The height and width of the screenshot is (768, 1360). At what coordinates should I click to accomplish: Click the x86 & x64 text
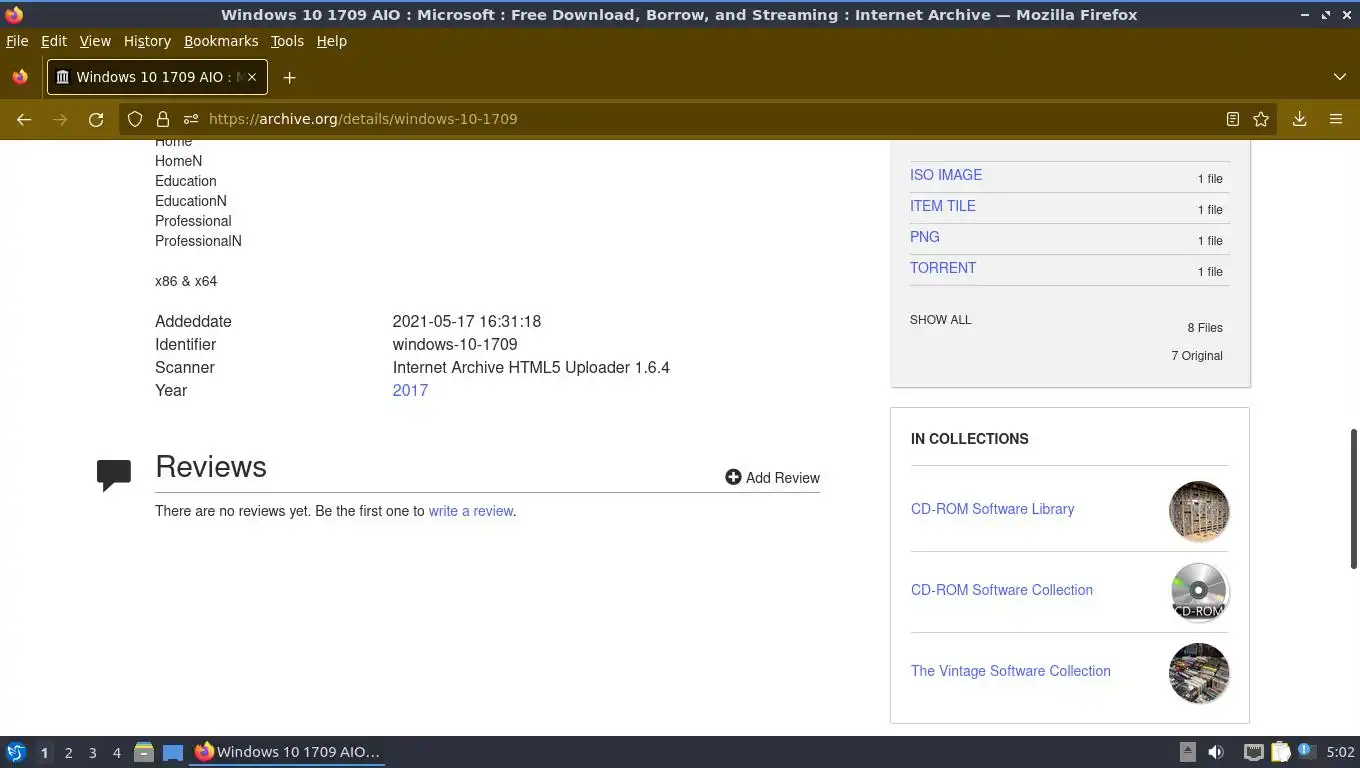coord(186,281)
